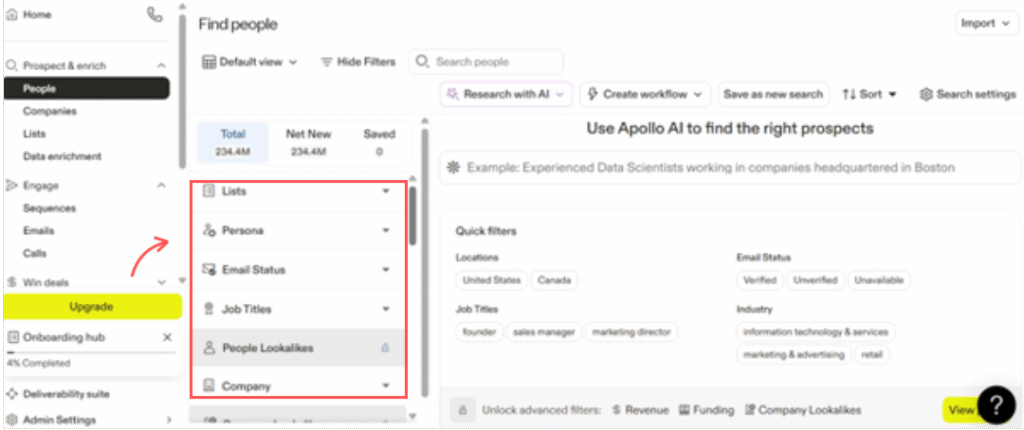Screen dimensions: 1024x430
Task: Expand Admin Settings submenu arrow
Action: [x=169, y=420]
